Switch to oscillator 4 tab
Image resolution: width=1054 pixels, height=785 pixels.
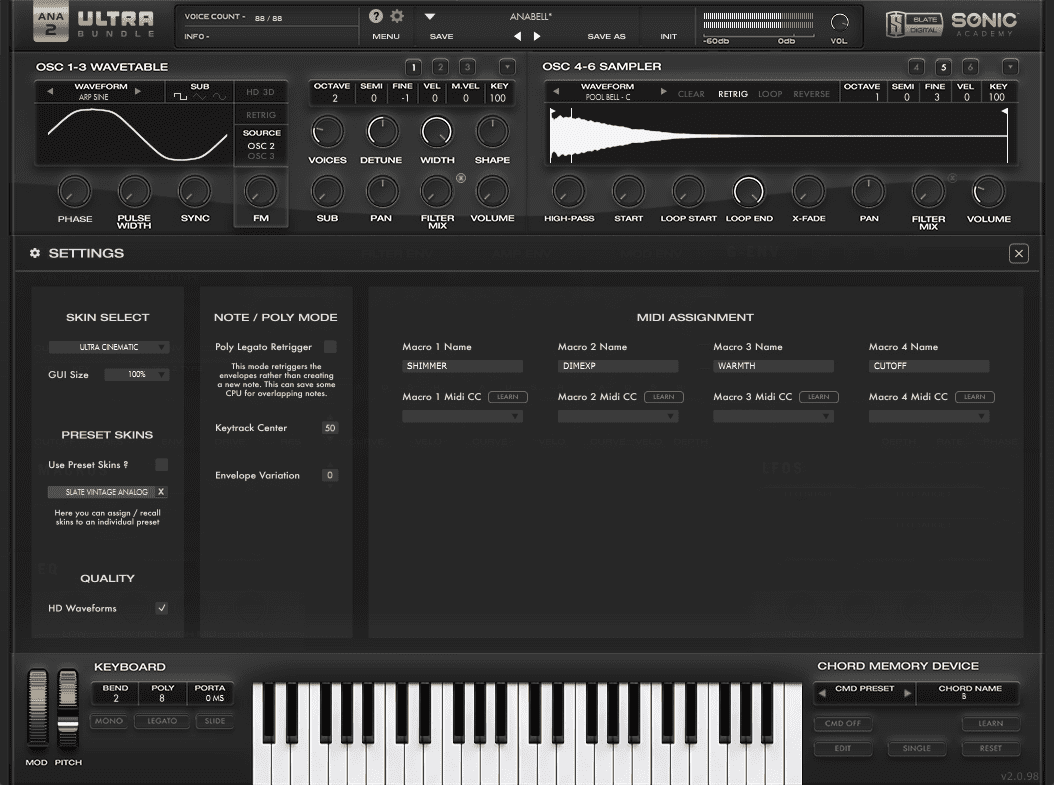pyautogui.click(x=916, y=67)
